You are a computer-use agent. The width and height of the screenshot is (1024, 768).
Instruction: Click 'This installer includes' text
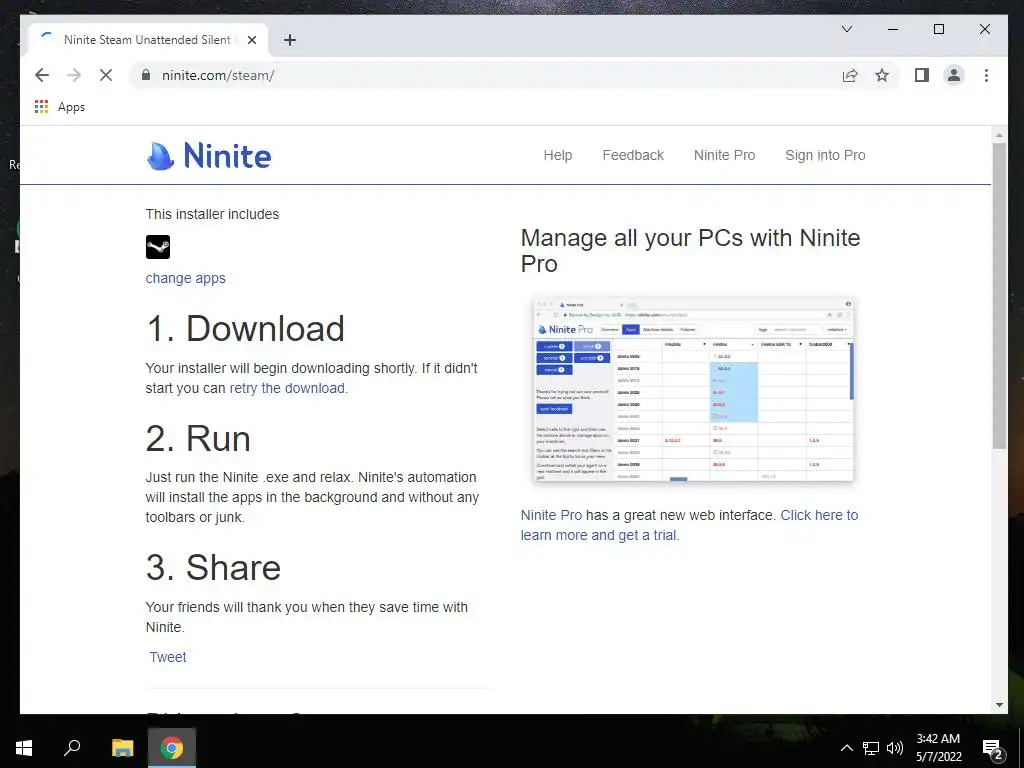point(212,214)
